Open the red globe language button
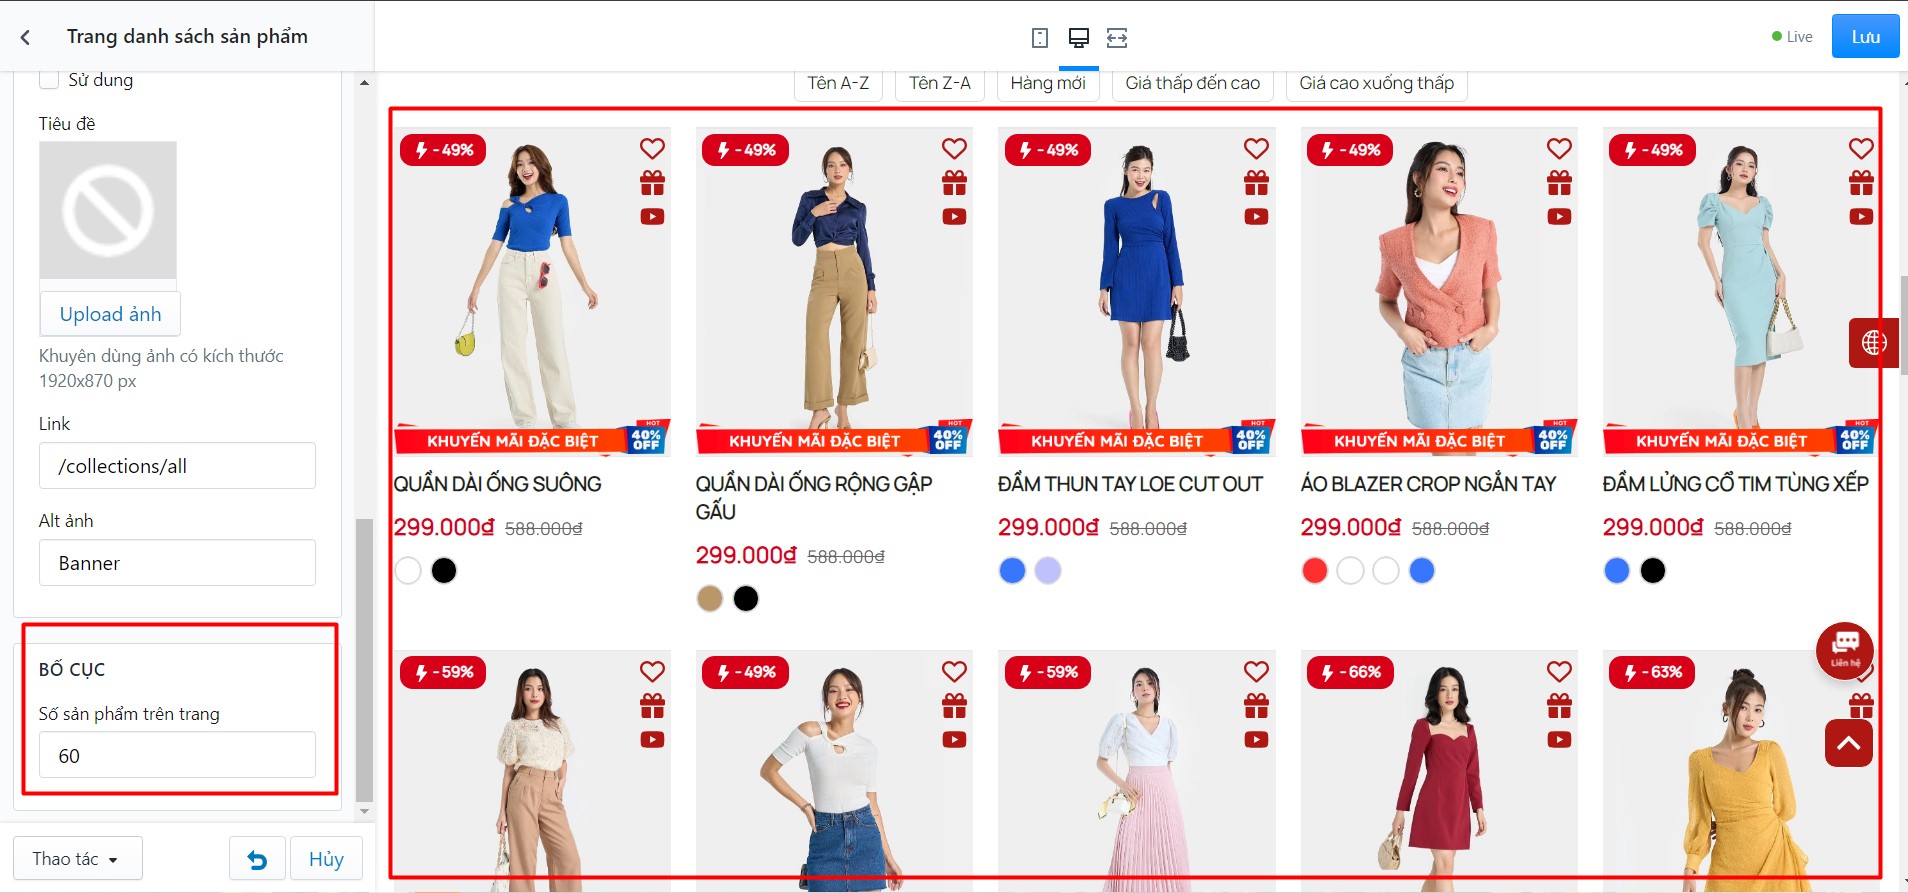Image resolution: width=1908 pixels, height=893 pixels. [1873, 343]
